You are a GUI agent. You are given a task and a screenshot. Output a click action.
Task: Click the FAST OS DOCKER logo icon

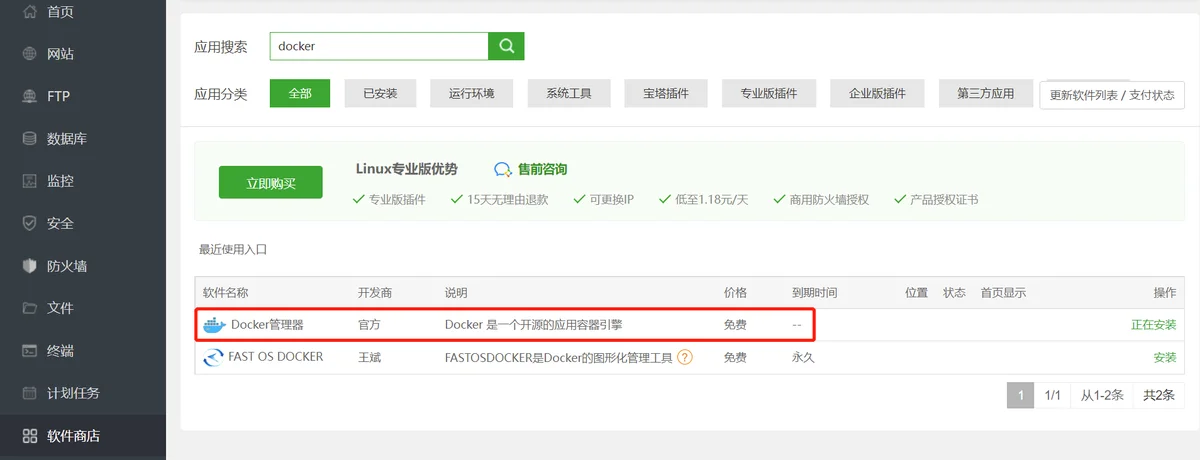[x=214, y=357]
